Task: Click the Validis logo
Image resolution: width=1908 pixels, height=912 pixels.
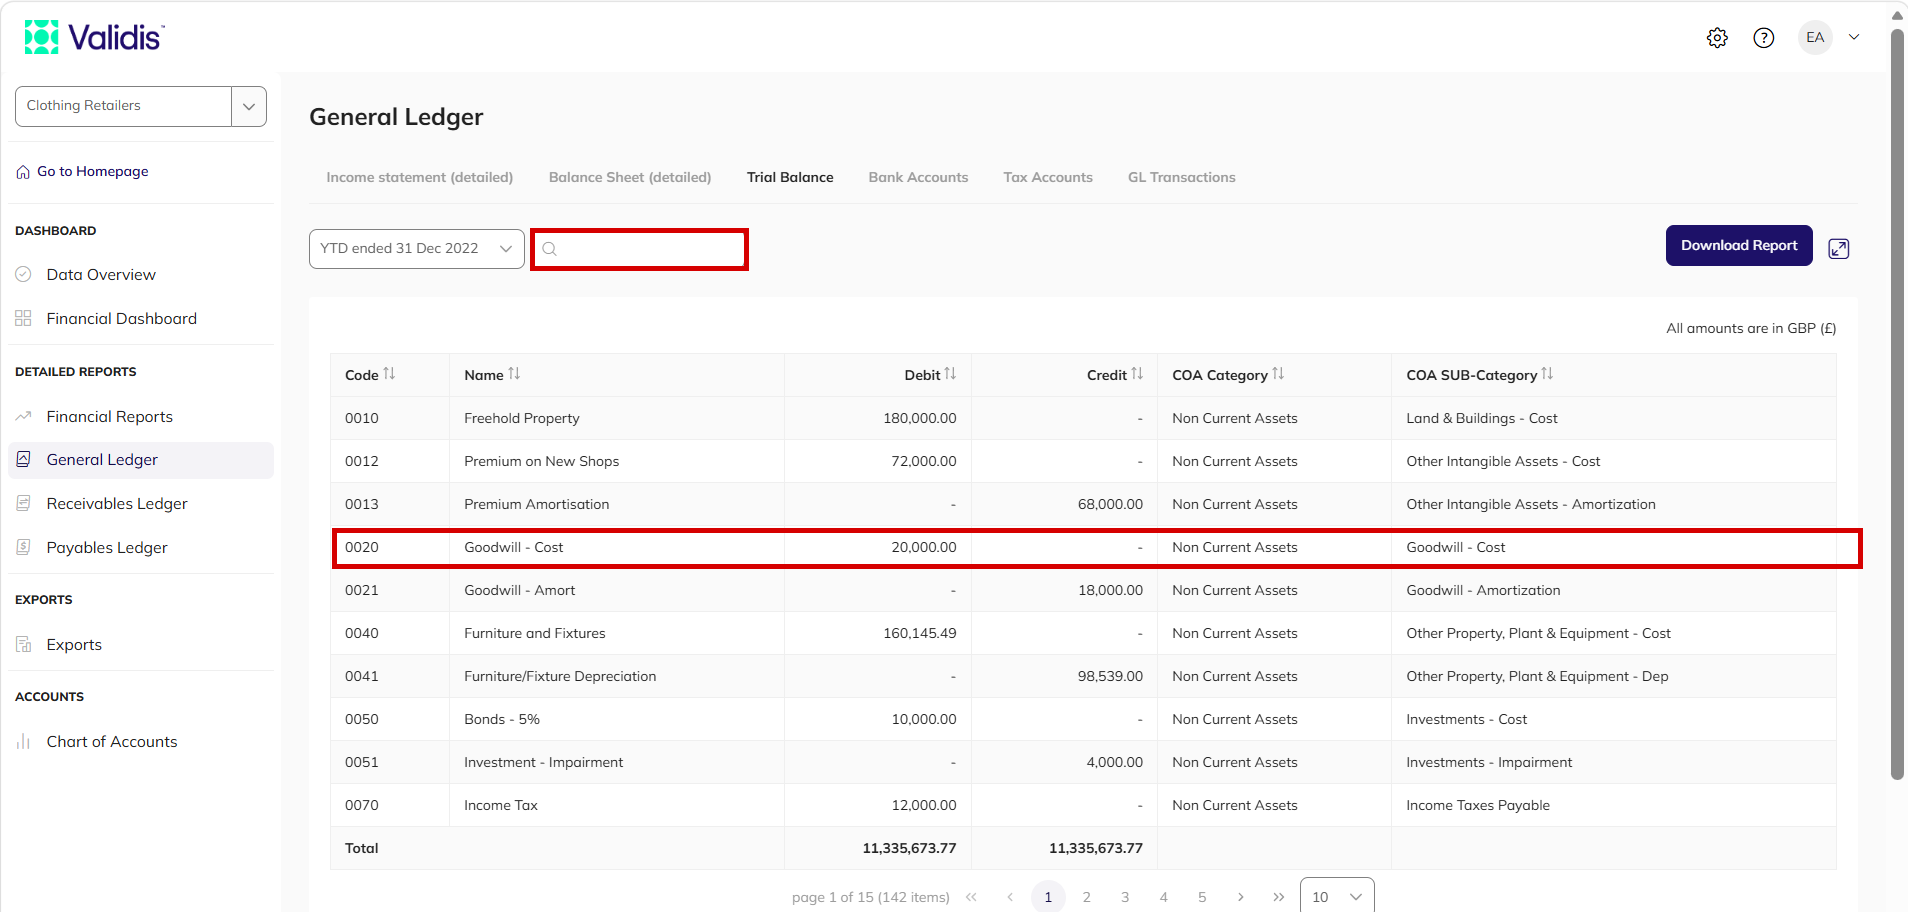Action: click(x=94, y=37)
